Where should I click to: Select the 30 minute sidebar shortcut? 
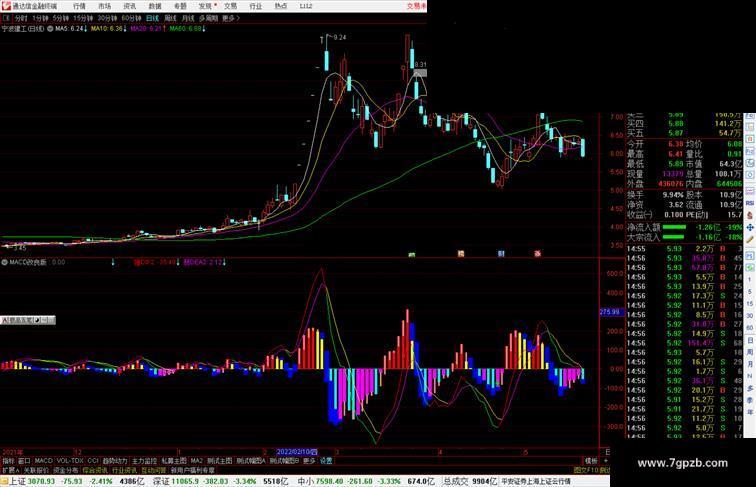click(750, 316)
